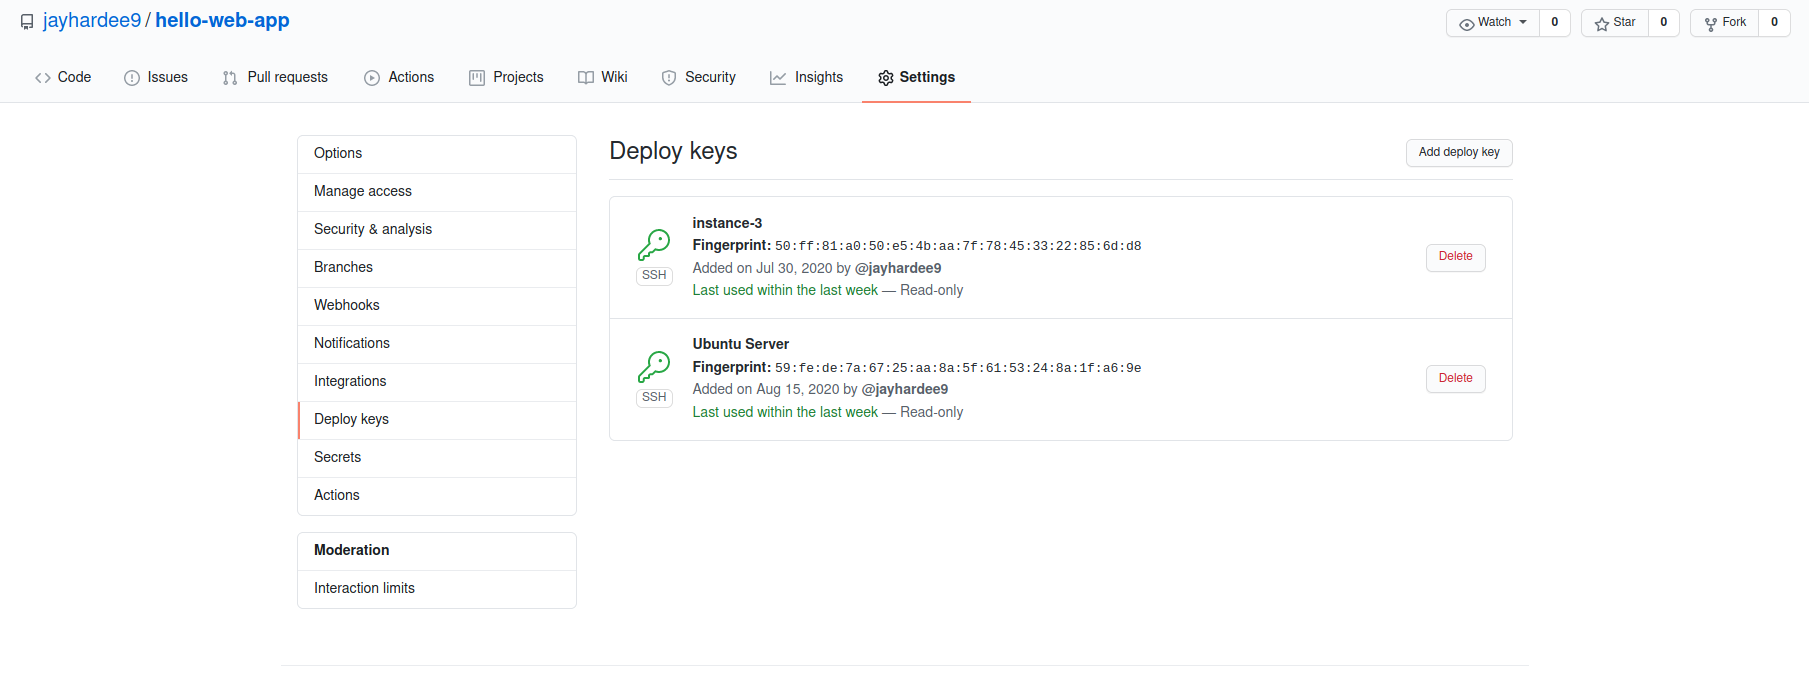Click the instance-3 key title
Viewport: 1809px width, 681px height.
click(x=727, y=223)
